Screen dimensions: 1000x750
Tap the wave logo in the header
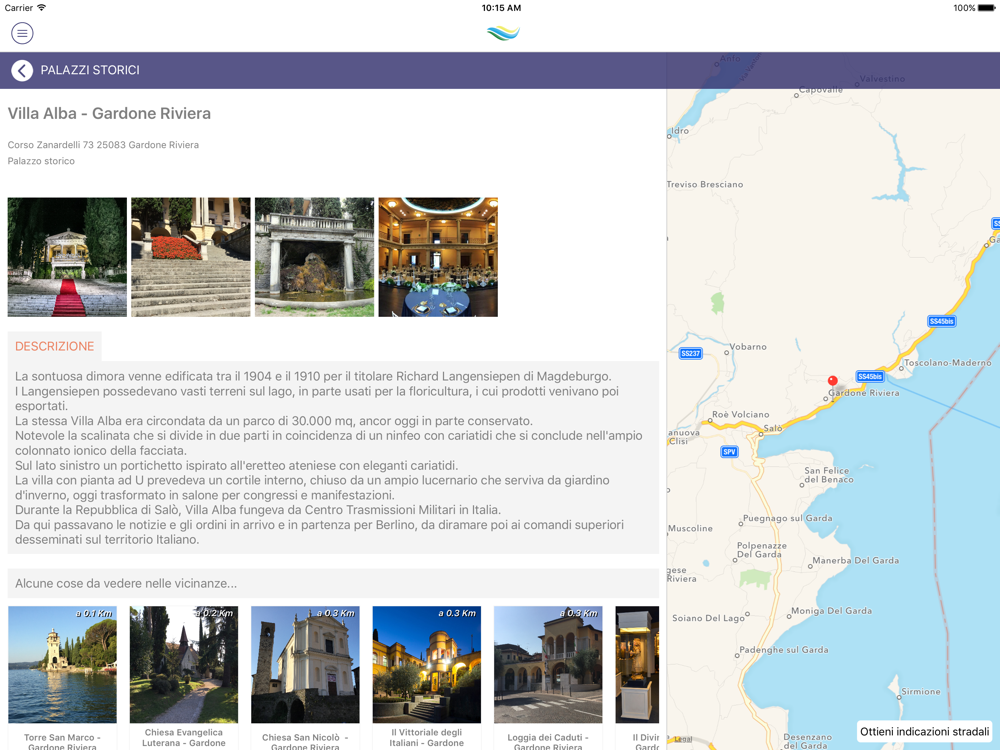(x=503, y=33)
